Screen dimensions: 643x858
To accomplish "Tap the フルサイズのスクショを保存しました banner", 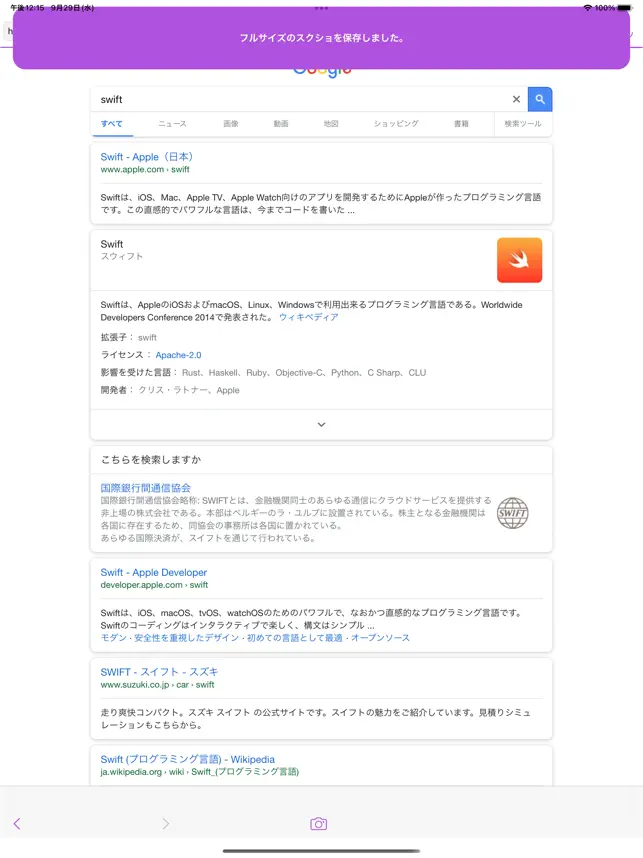I will (321, 38).
